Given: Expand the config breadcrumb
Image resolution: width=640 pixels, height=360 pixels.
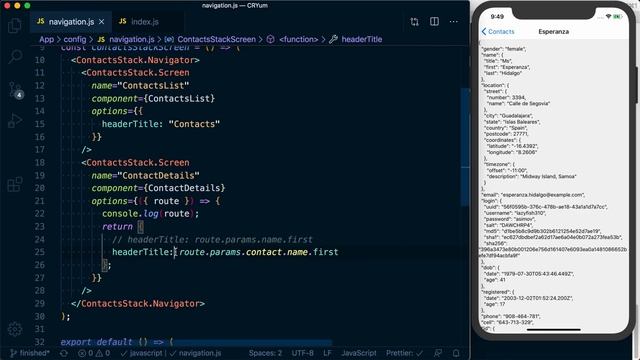Looking at the screenshot, I should pos(75,39).
